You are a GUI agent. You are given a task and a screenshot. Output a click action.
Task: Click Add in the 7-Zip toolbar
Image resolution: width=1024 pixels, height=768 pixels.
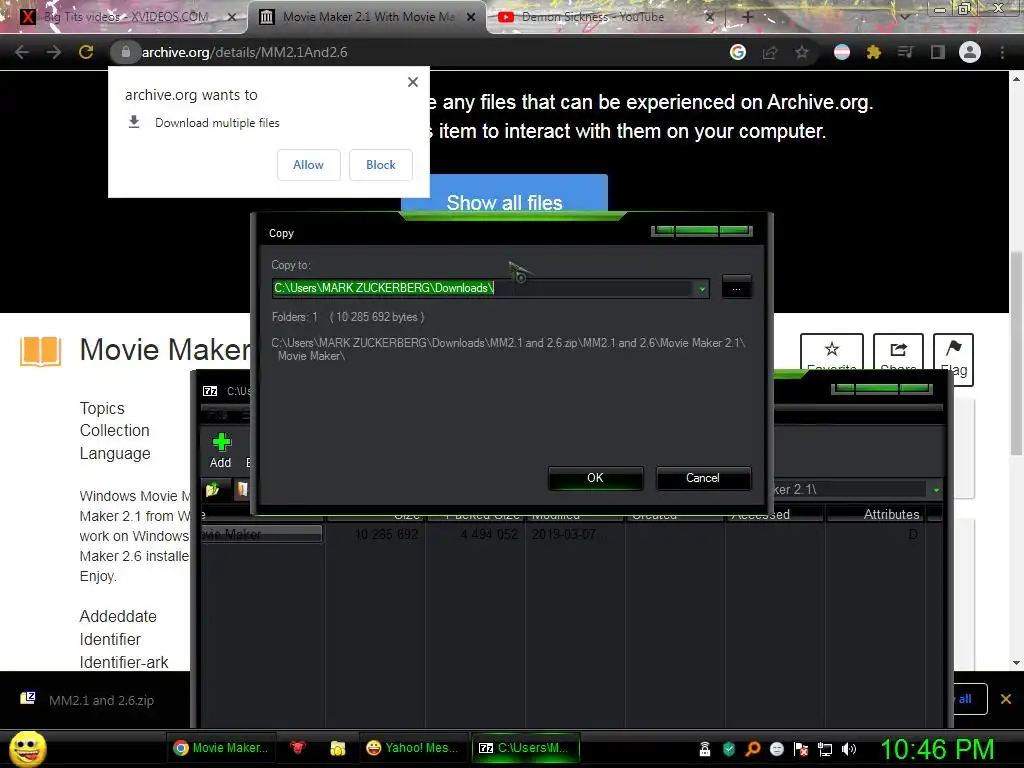[221, 451]
